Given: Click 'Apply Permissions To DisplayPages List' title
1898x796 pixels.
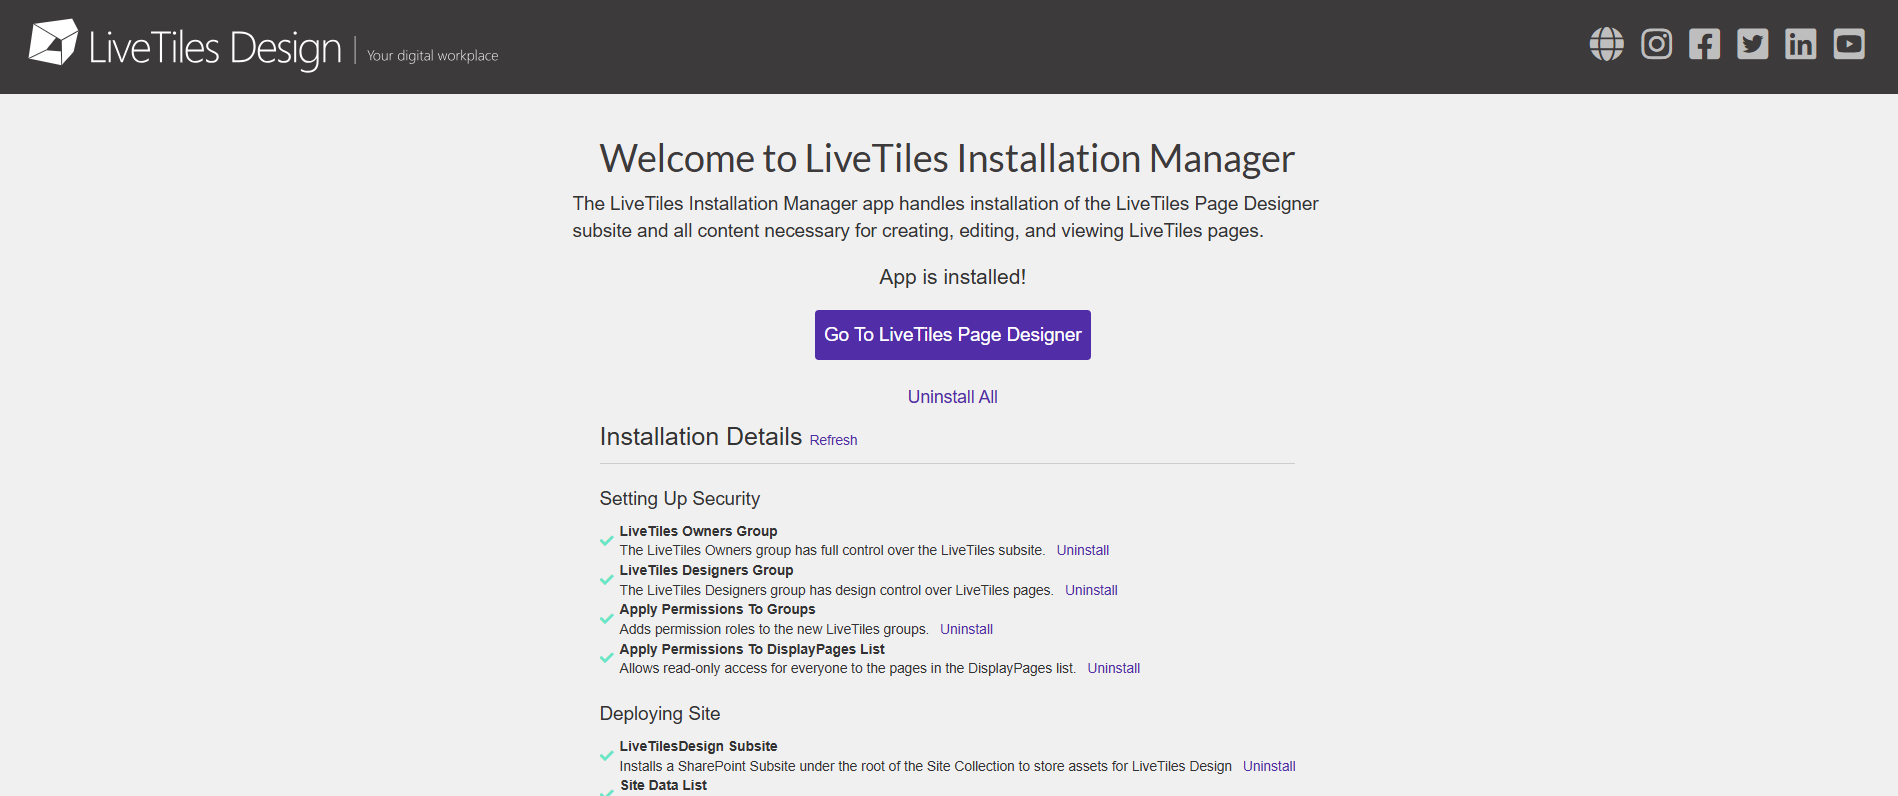Looking at the screenshot, I should point(752,649).
